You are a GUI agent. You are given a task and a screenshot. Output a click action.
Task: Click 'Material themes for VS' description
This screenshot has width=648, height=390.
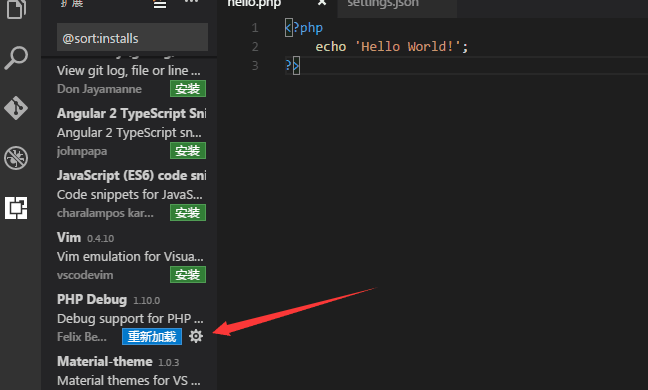coord(129,380)
